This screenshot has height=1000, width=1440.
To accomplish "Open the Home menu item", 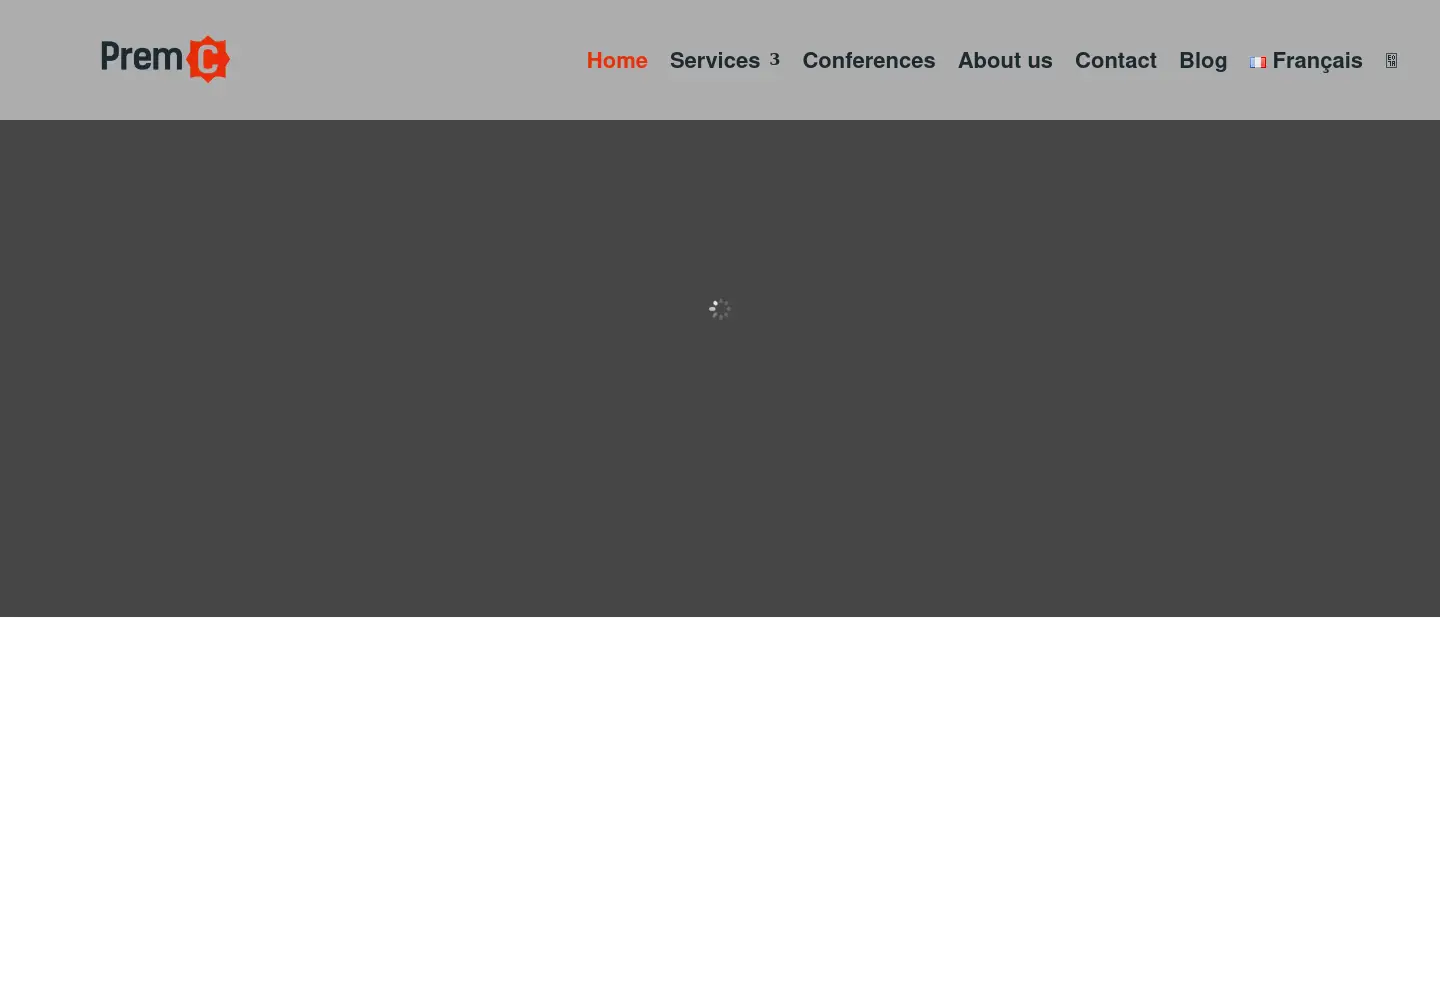I will click(617, 61).
